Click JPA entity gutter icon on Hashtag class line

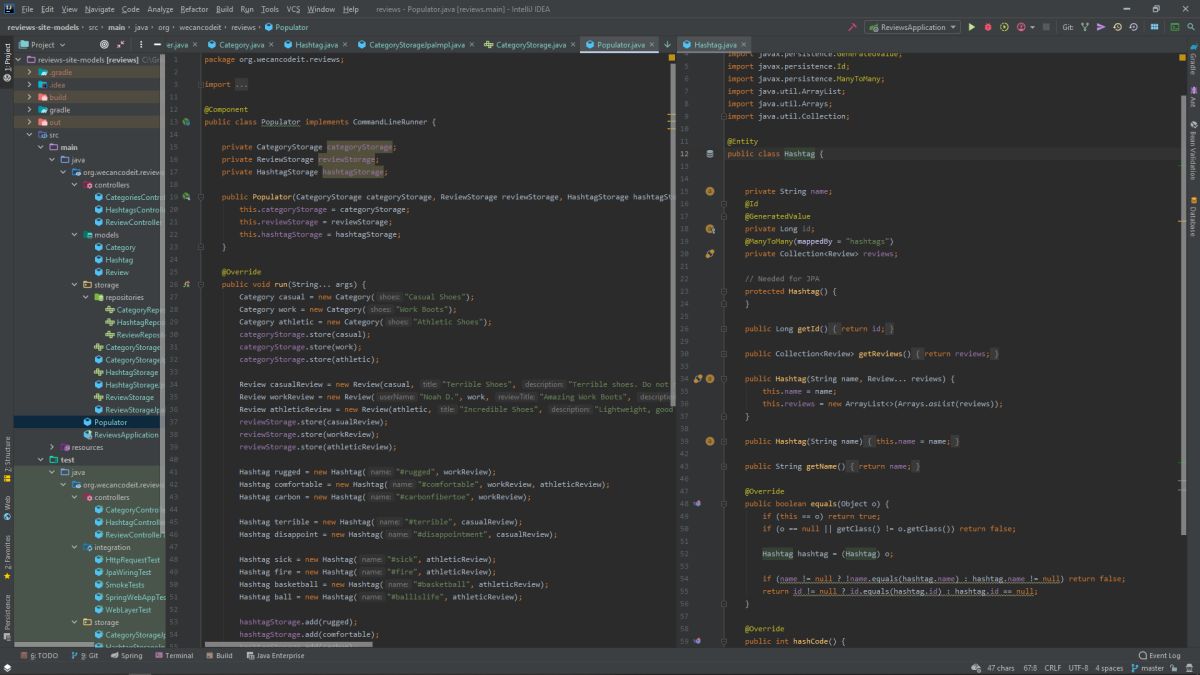coord(710,154)
